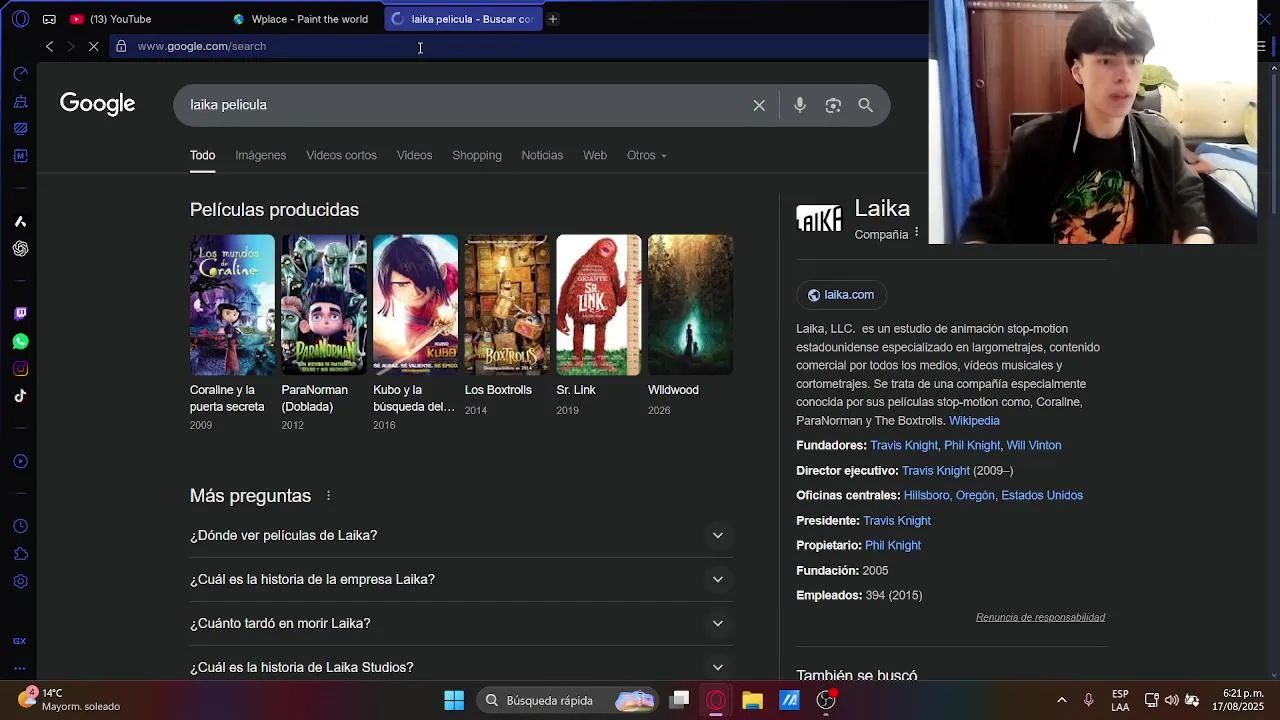This screenshot has width=1280, height=720.
Task: Open Will Vinton founder link
Action: [1034, 446]
